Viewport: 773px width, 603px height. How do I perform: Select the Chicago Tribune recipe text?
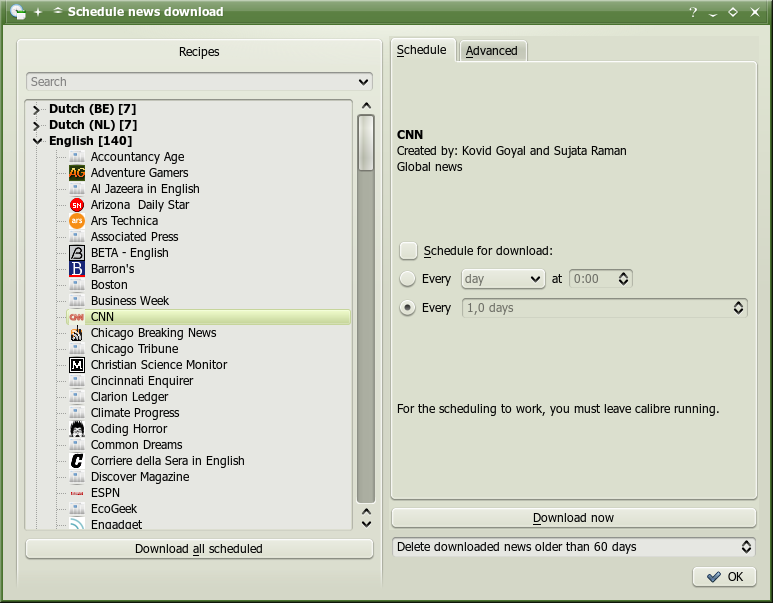coord(135,349)
